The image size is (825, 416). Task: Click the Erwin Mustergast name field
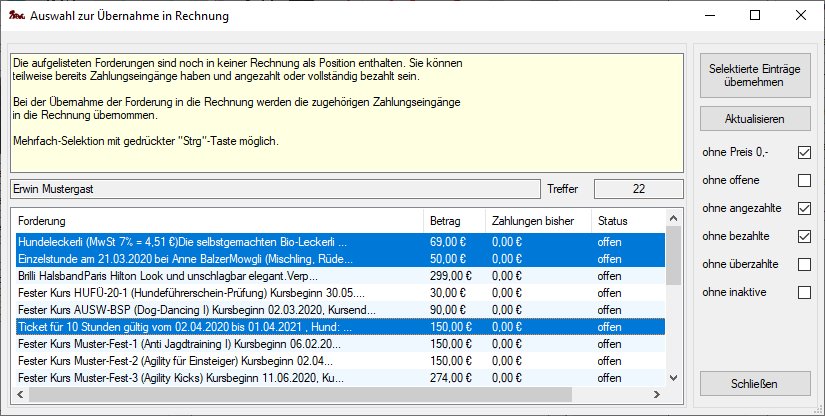(x=272, y=189)
